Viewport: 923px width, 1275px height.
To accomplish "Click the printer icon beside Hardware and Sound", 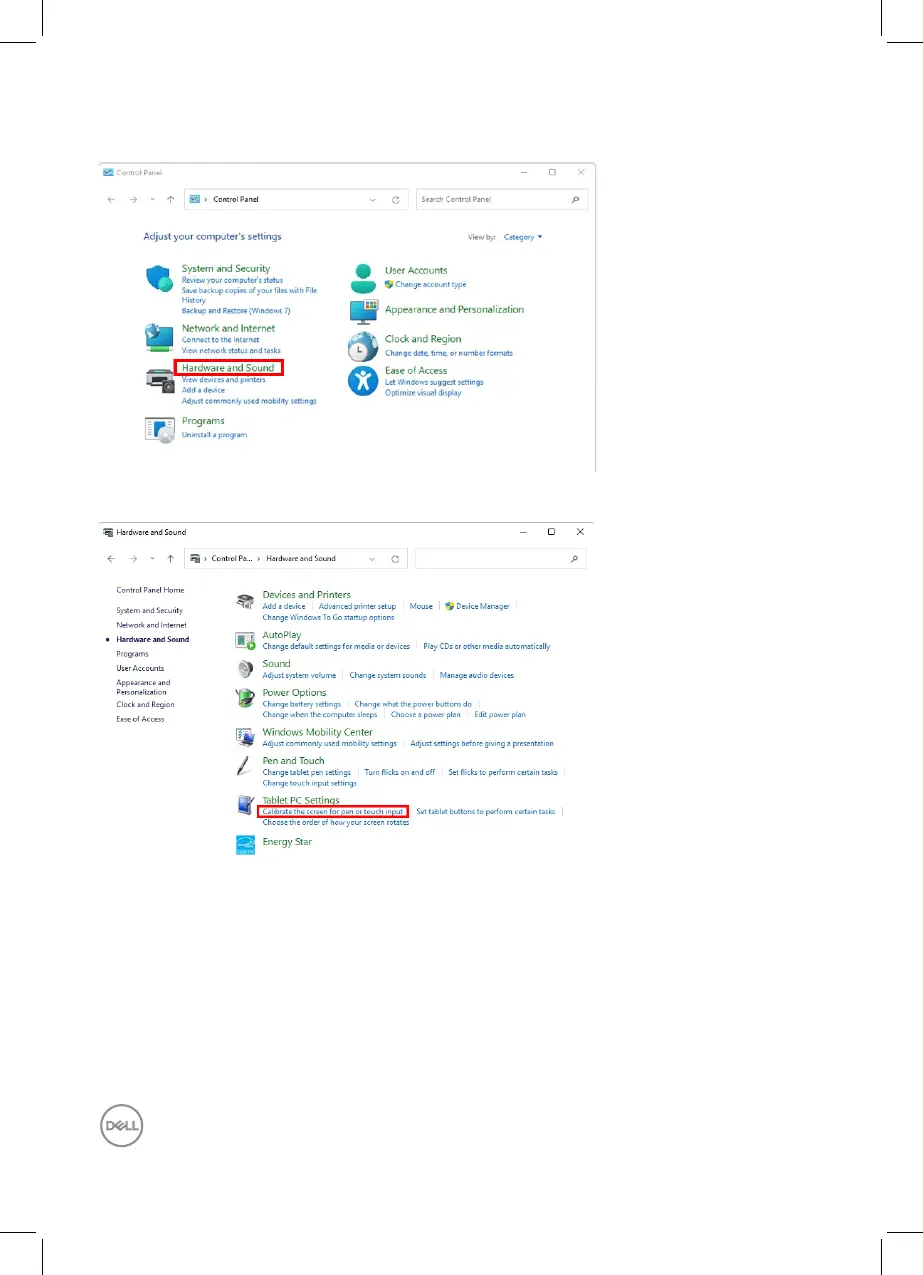I will (x=161, y=379).
